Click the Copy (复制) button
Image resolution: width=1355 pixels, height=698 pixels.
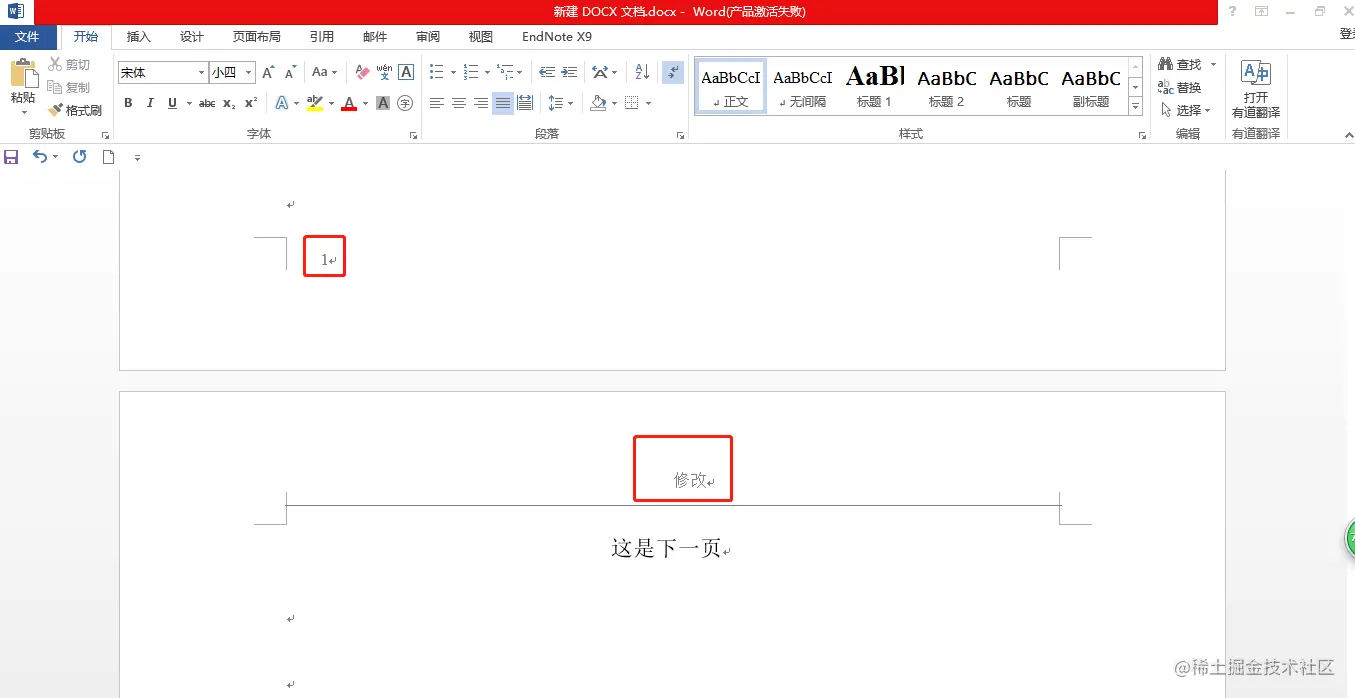point(69,87)
